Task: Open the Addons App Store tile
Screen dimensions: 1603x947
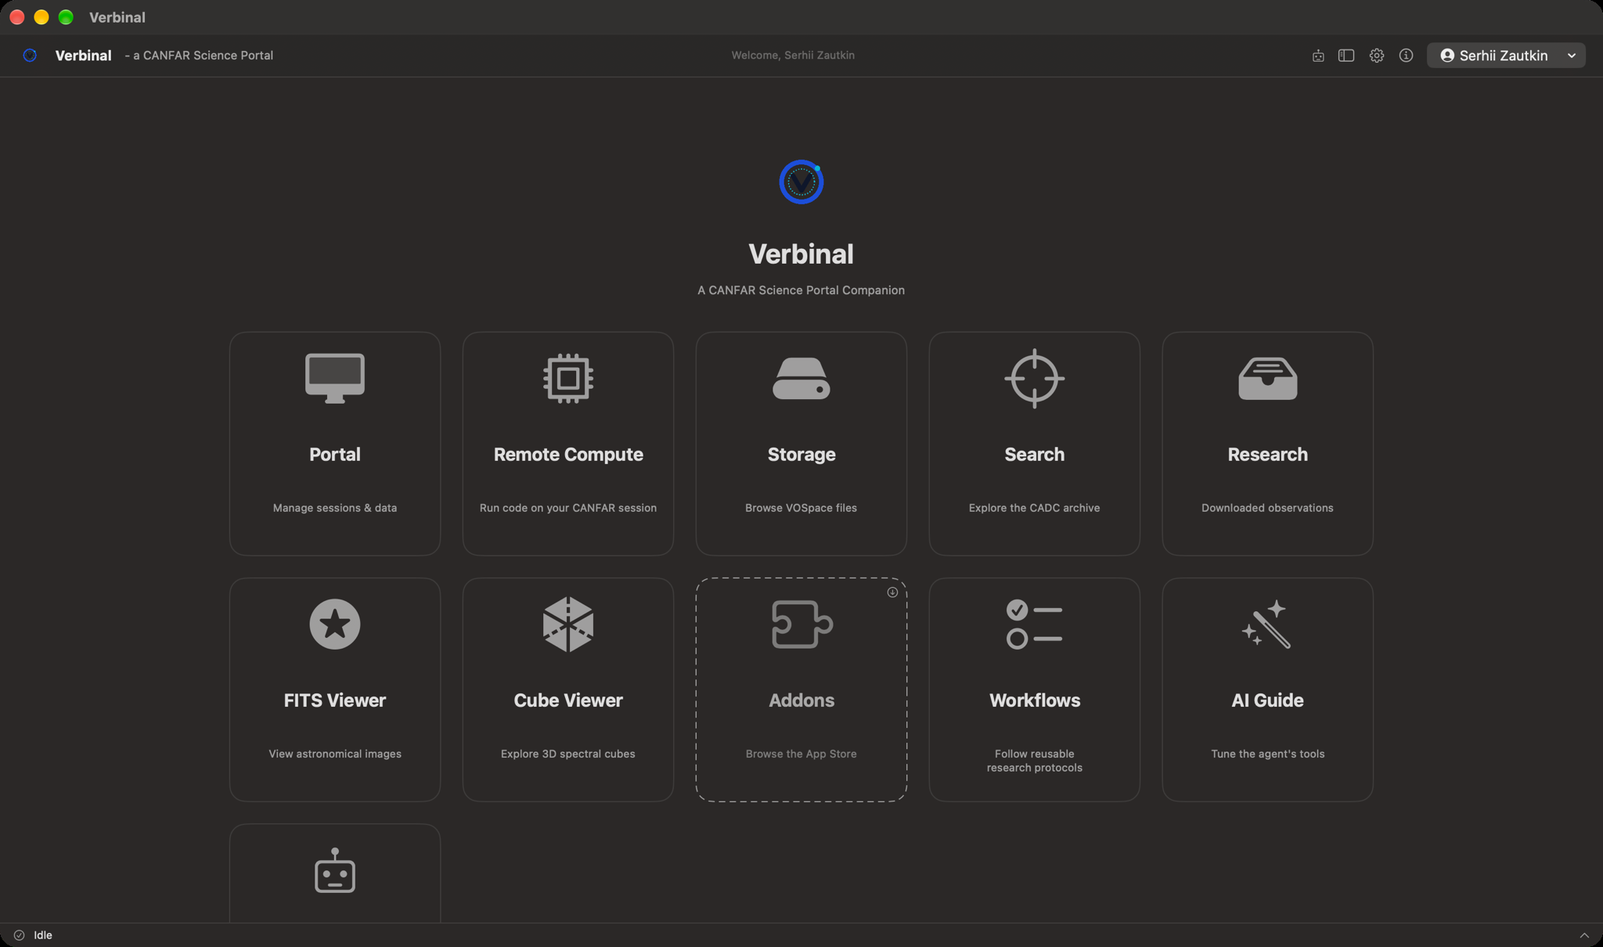Action: [801, 689]
